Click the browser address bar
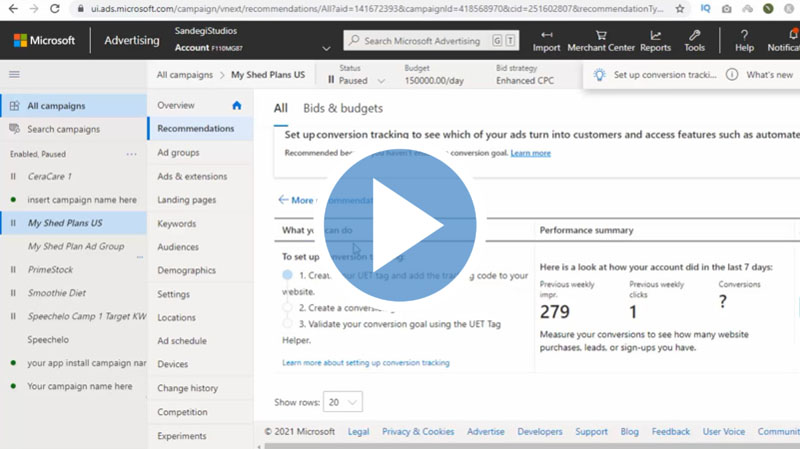Viewport: 800px width, 449px height. pyautogui.click(x=378, y=9)
